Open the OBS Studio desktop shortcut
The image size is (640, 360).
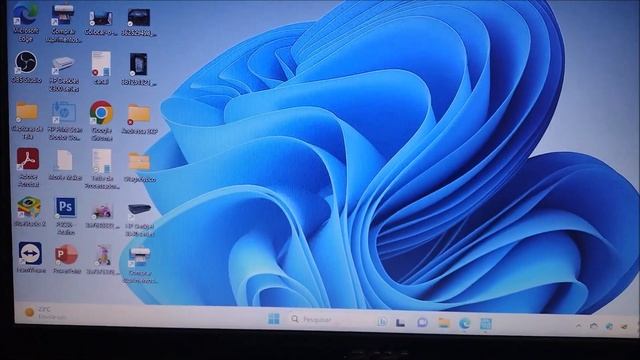(26, 67)
